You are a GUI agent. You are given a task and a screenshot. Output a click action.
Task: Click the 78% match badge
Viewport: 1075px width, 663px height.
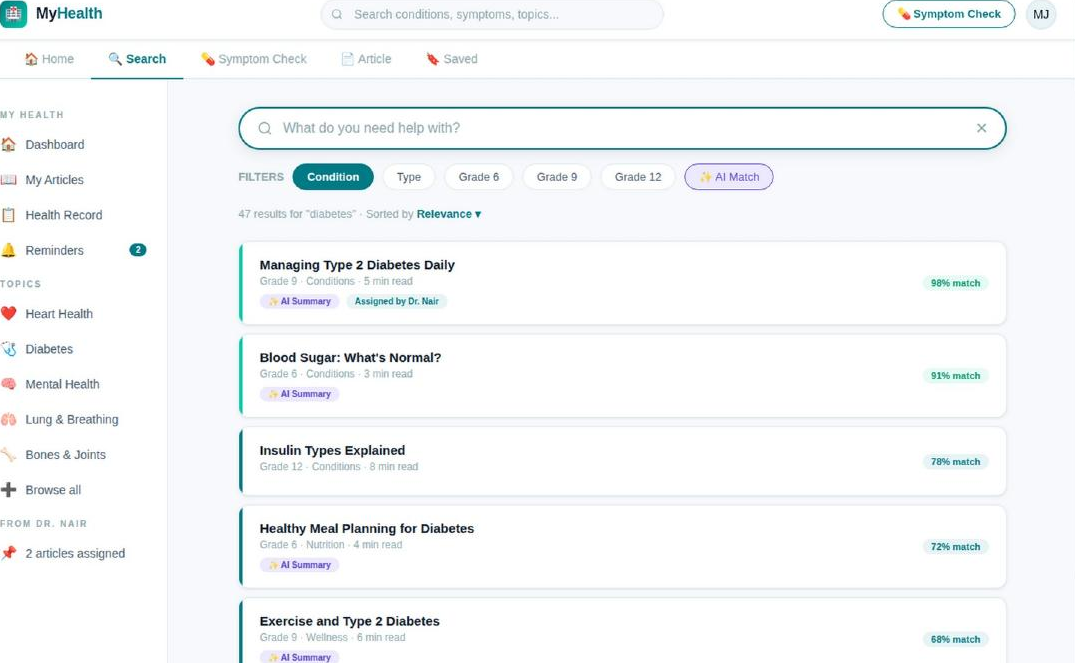[x=955, y=461]
